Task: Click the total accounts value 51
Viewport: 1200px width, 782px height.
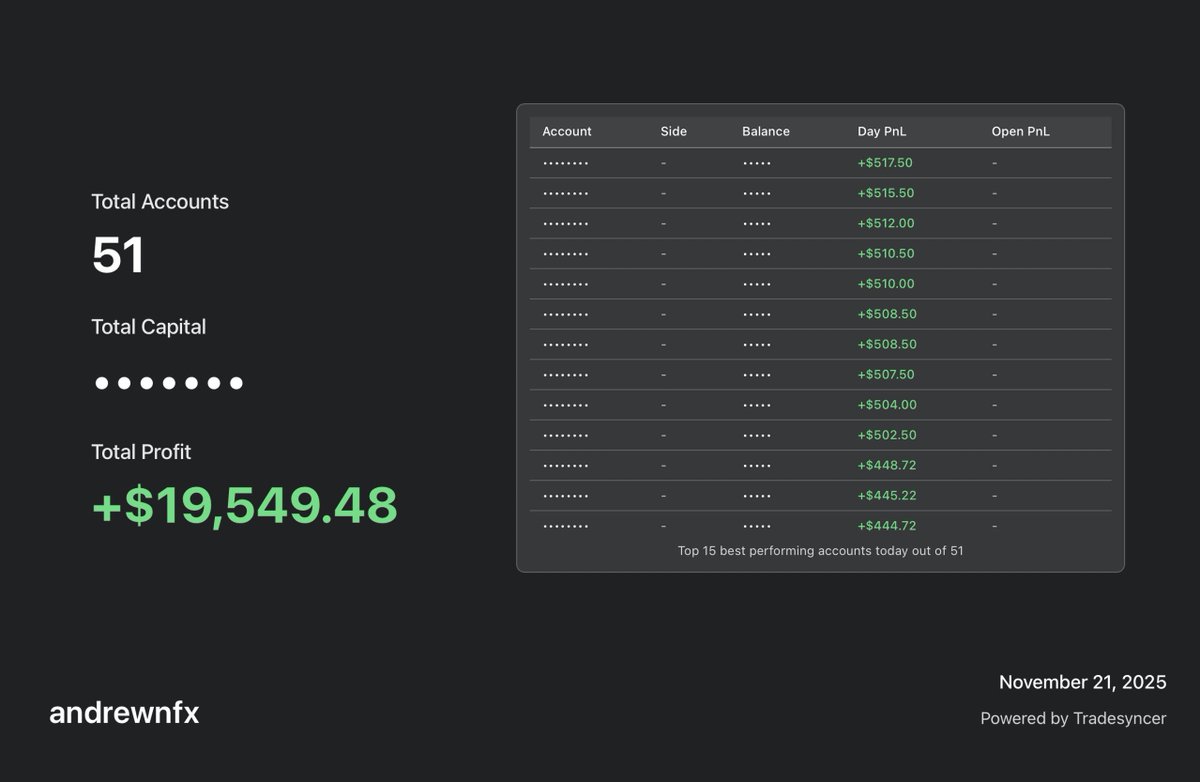Action: 118,255
